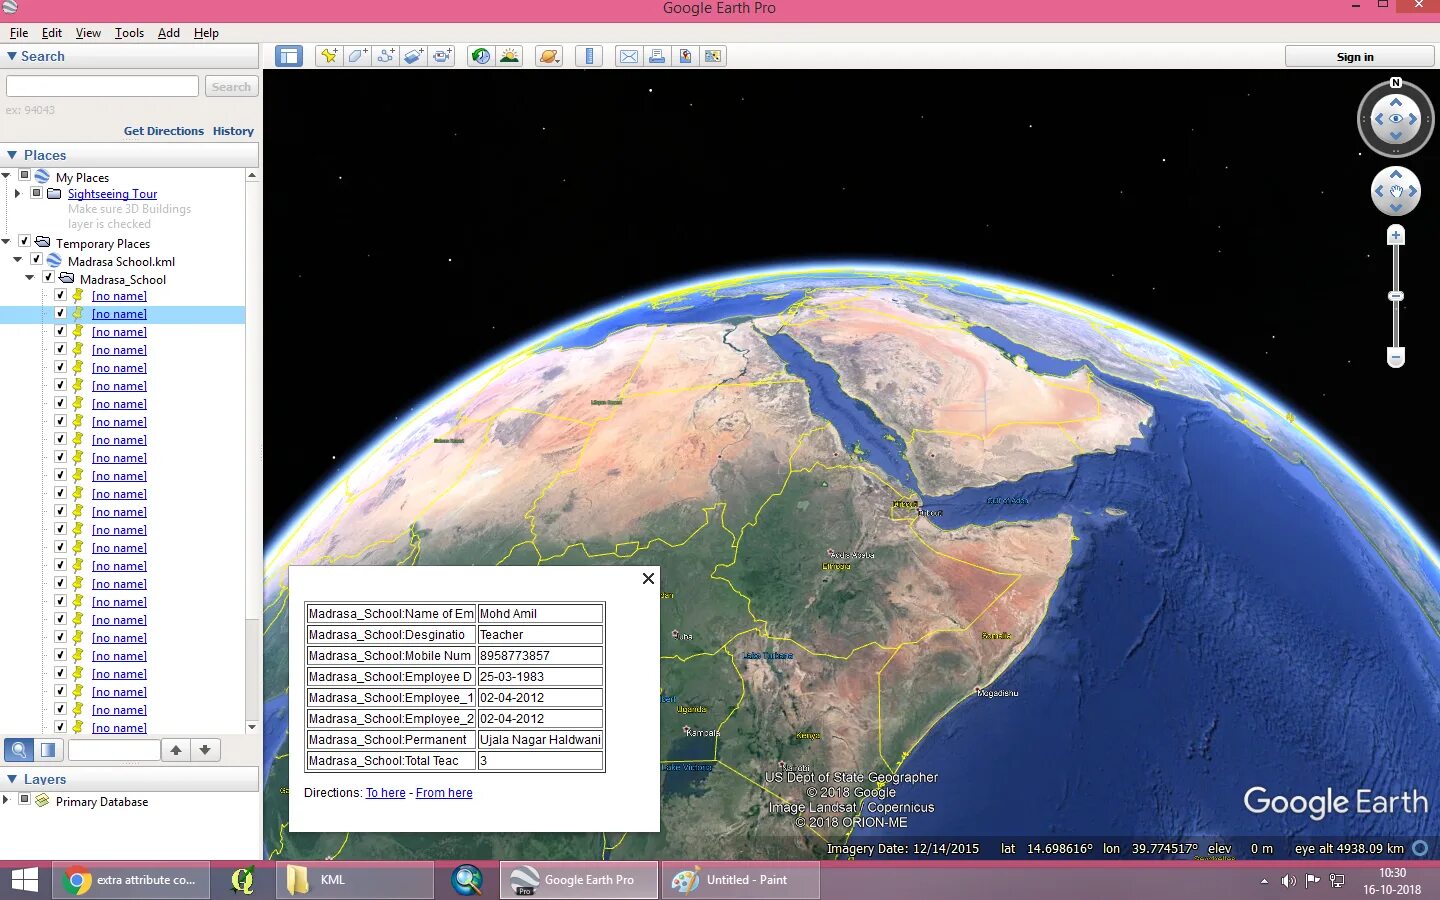The image size is (1440, 900).
Task: Close the placemark info balloon
Action: (x=648, y=578)
